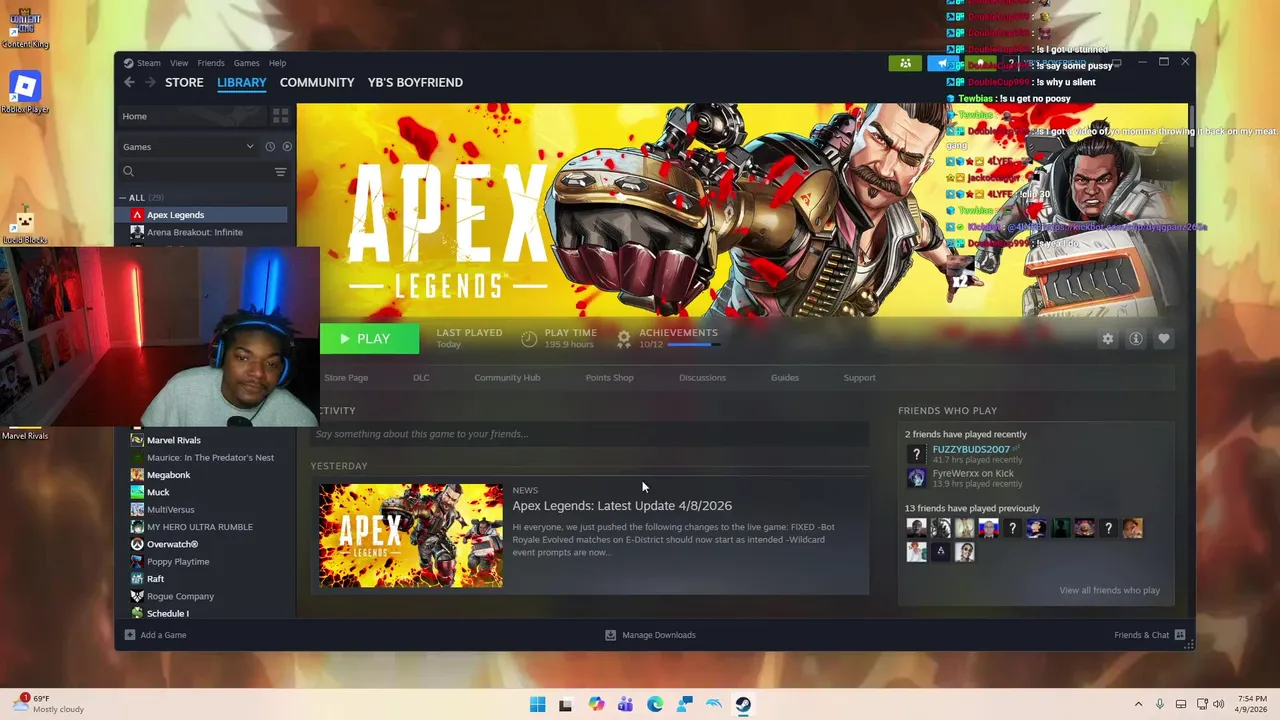The height and width of the screenshot is (720, 1280).
Task: Click the MultiVersus game icon
Action: [137, 510]
